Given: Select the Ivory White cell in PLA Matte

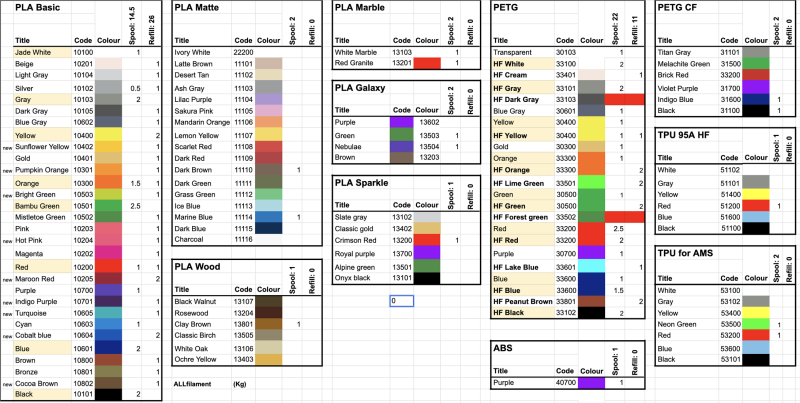Looking at the screenshot, I should pos(203,52).
